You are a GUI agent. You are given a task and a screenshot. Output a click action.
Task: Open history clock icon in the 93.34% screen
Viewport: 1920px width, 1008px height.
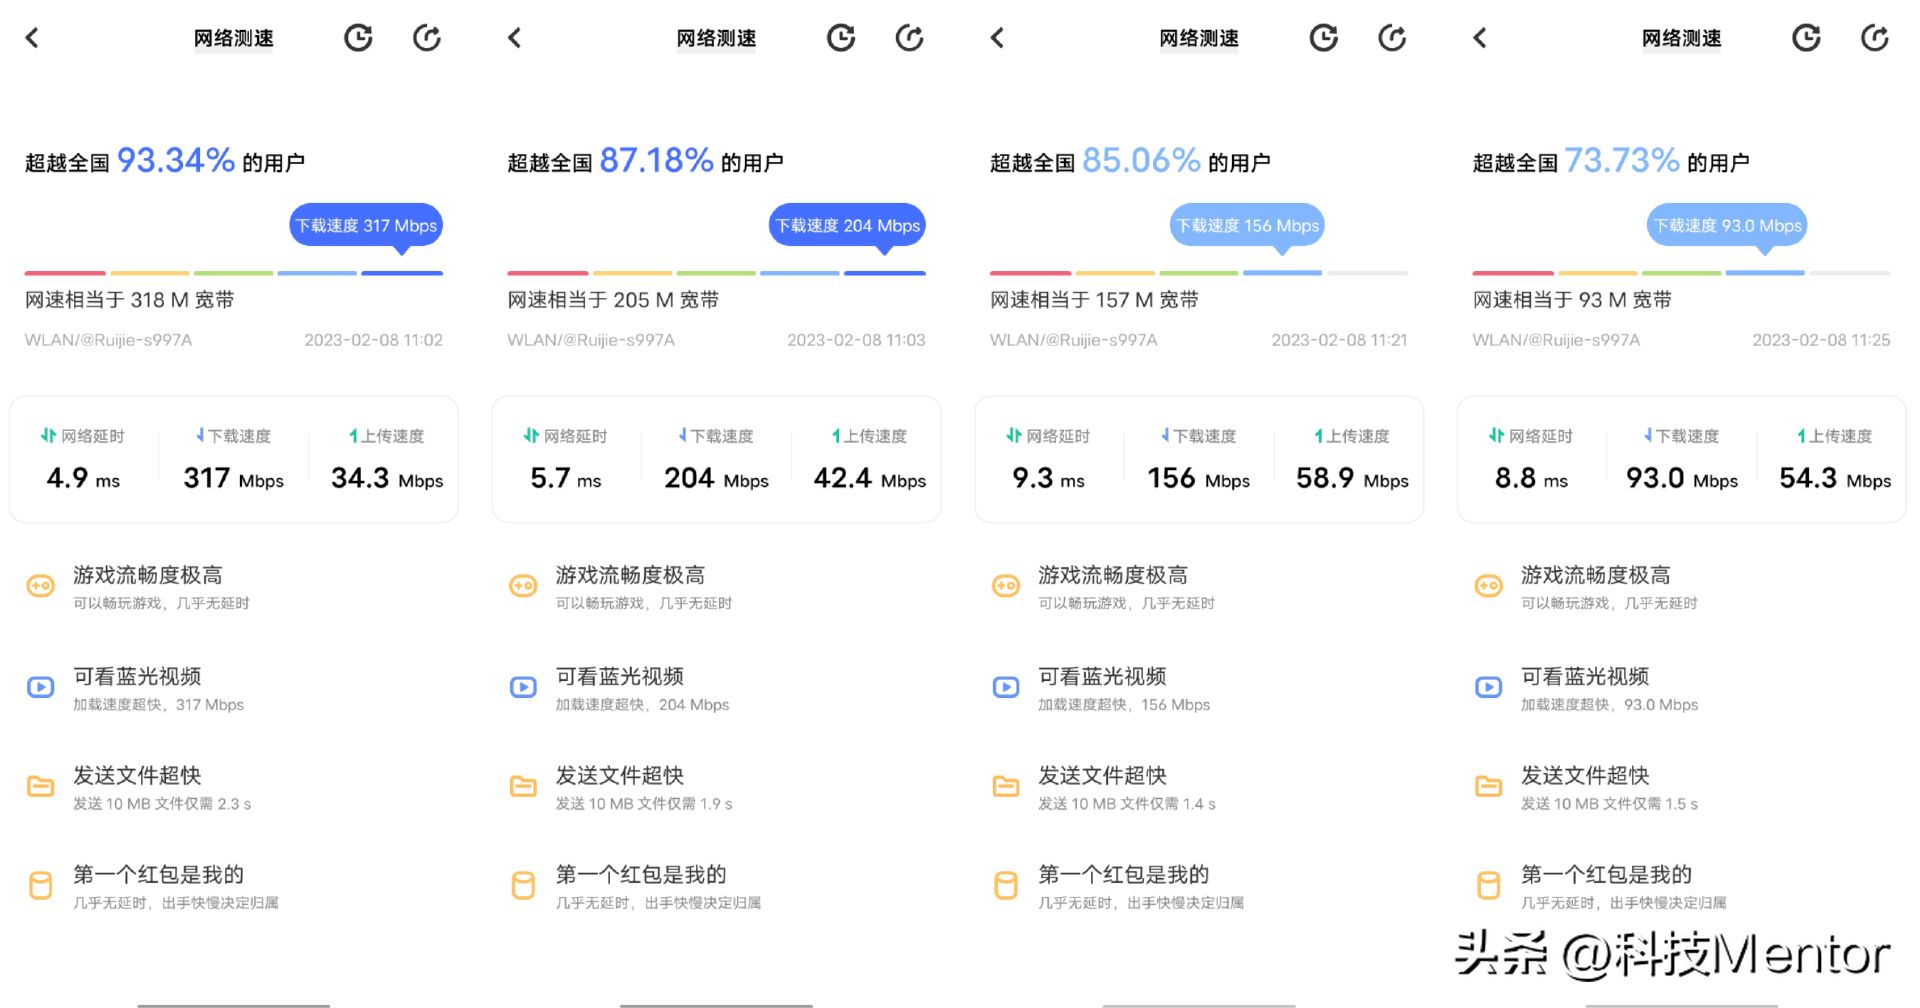point(358,38)
